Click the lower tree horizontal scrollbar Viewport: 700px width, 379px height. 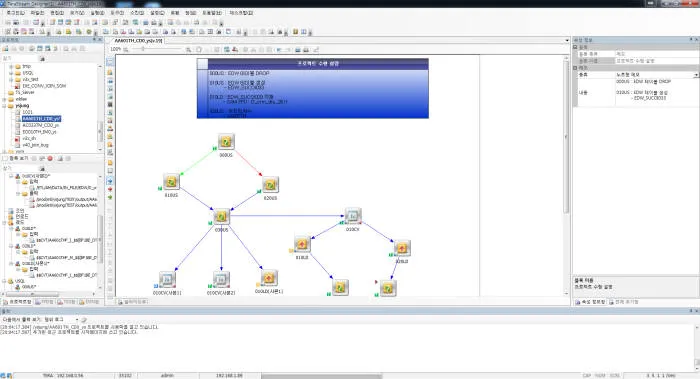[x=32, y=294]
